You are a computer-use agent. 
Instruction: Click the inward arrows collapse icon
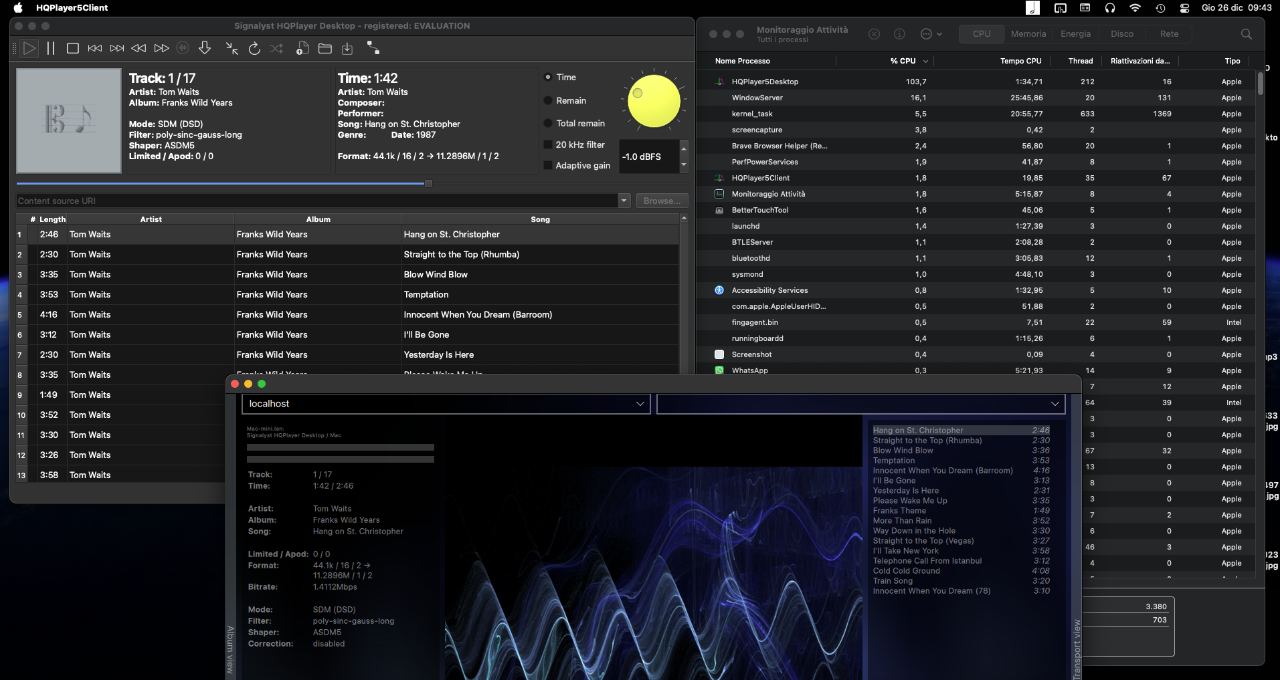coord(232,48)
